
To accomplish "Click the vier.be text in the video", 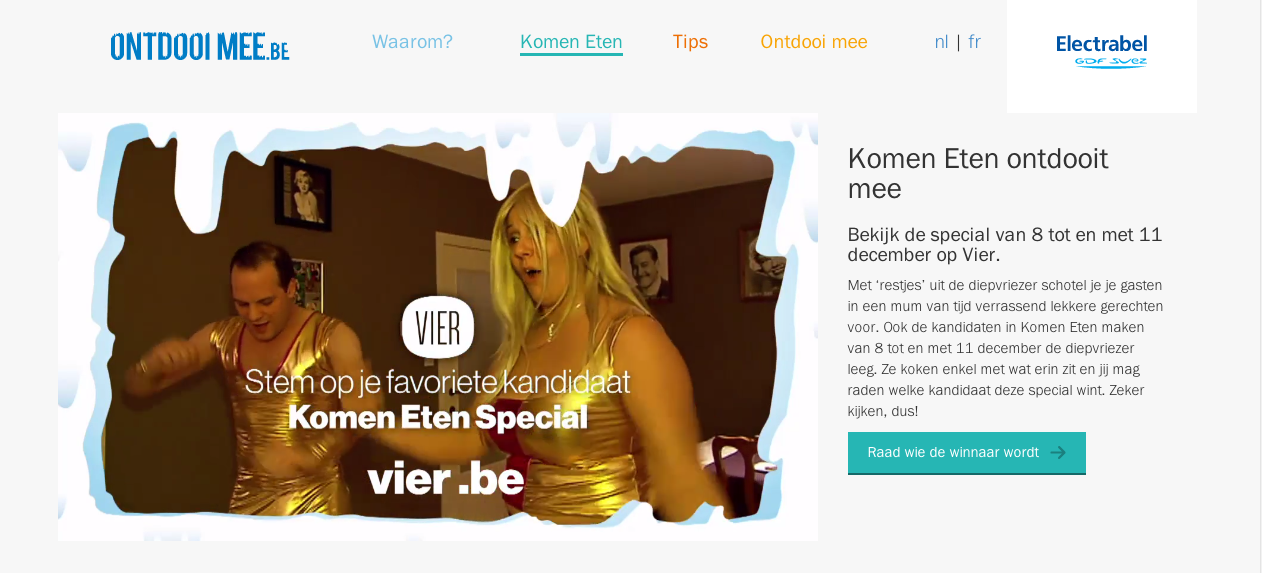I will (446, 480).
